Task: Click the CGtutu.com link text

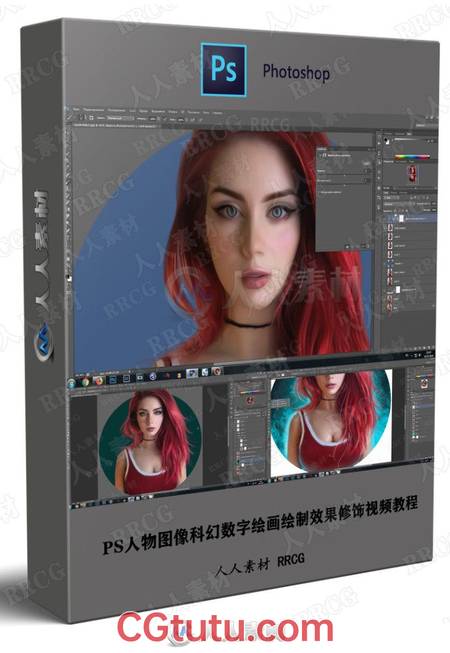Action: pyautogui.click(x=225, y=629)
